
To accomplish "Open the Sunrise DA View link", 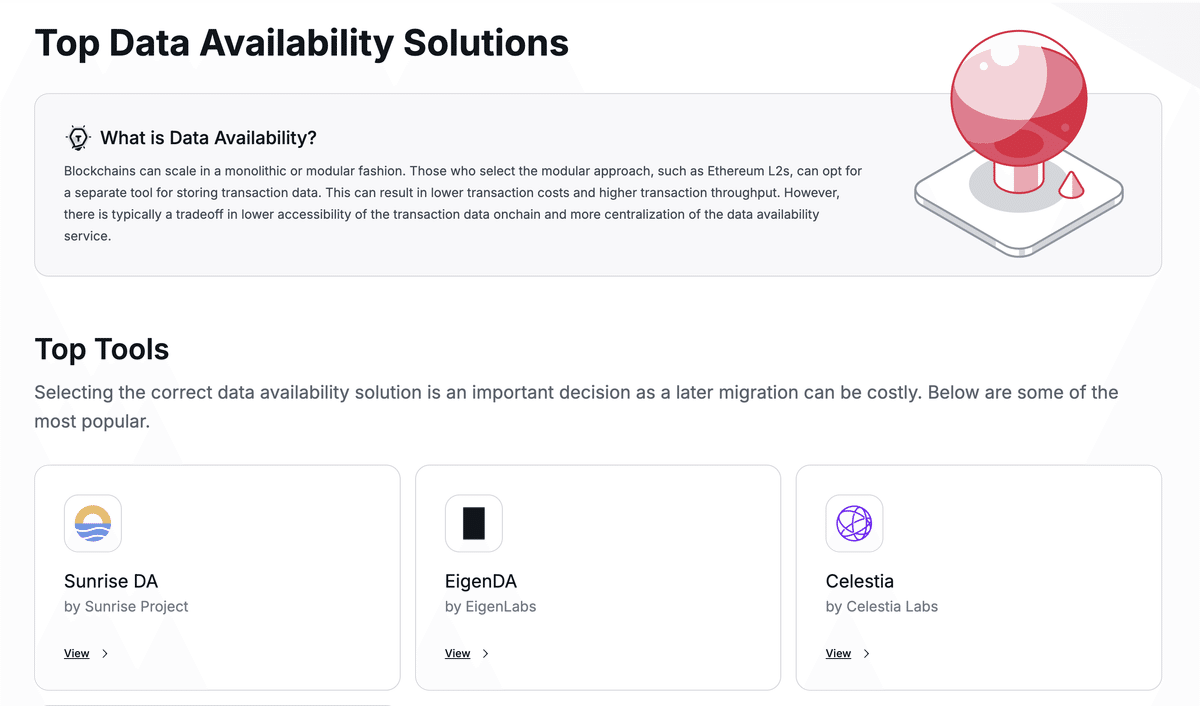I will [76, 653].
